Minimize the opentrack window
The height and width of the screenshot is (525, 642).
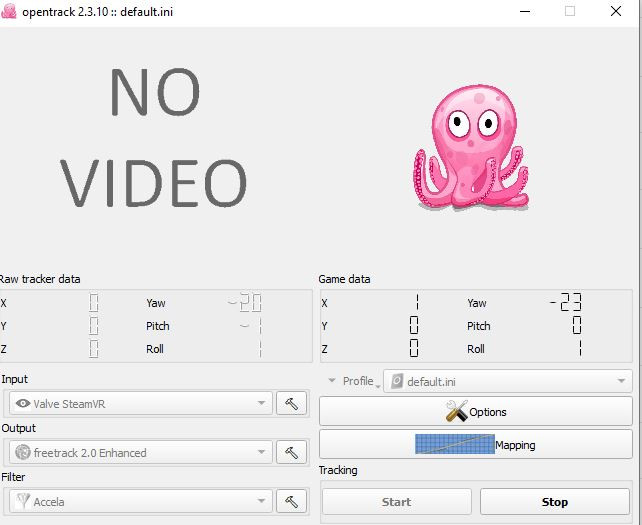[x=525, y=11]
